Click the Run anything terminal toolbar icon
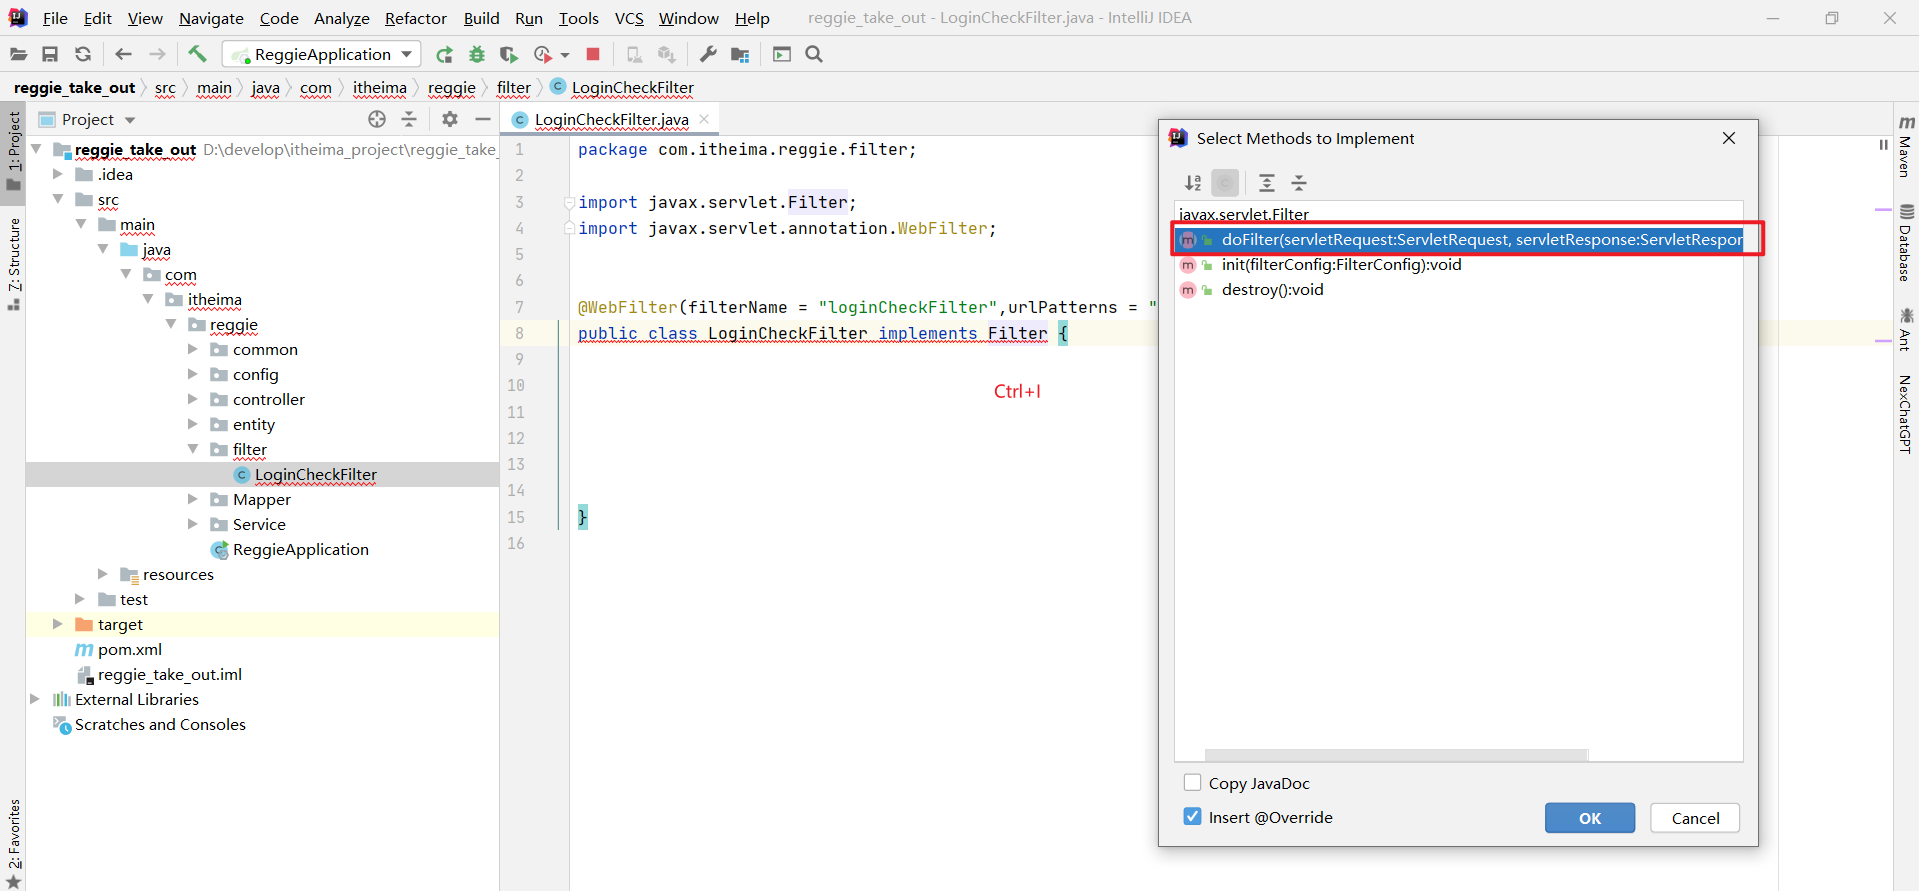 pyautogui.click(x=782, y=55)
